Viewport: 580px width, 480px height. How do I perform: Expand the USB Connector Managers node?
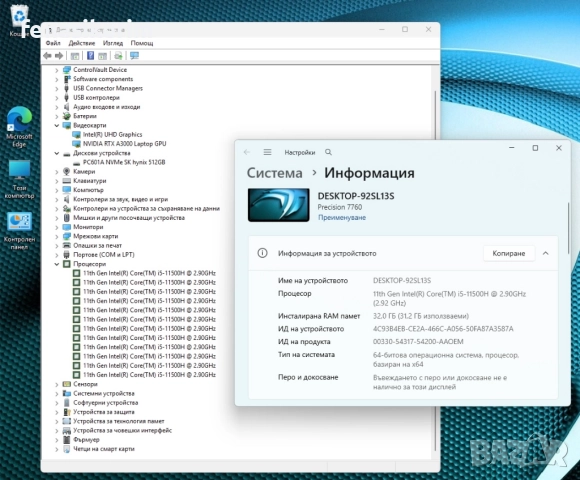pos(57,88)
